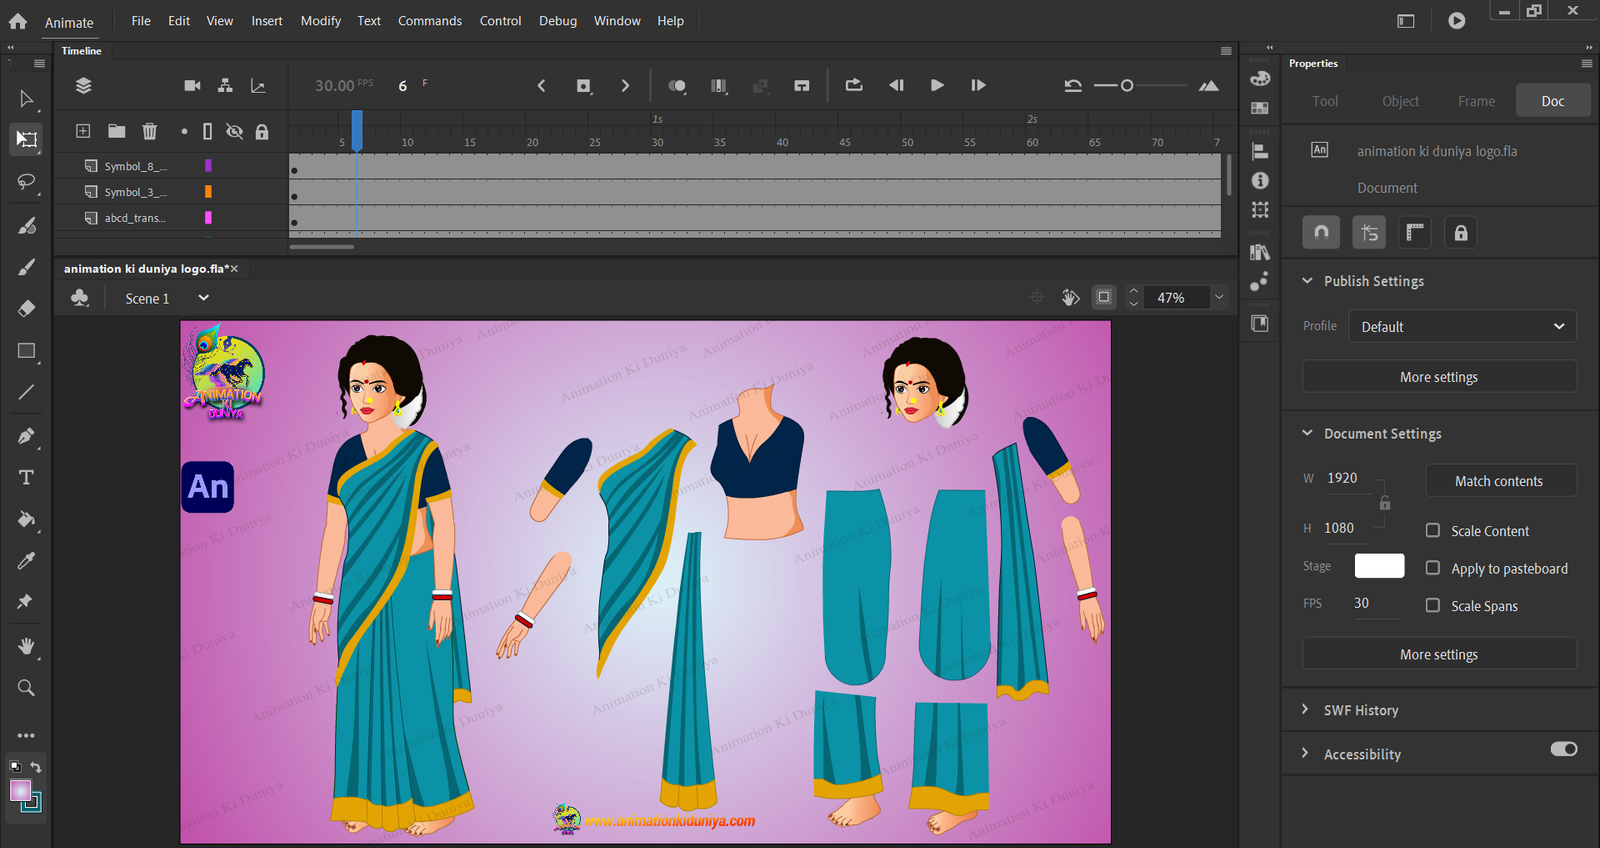The width and height of the screenshot is (1600, 848).
Task: Select the Asset Warp pin tool
Action: 26,601
